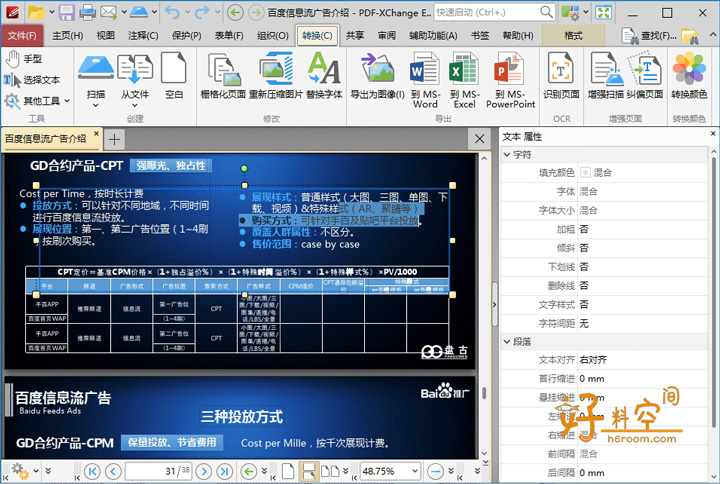Click the Save floppy disk icon
The height and width of the screenshot is (484, 720).
pyautogui.click(x=66, y=12)
